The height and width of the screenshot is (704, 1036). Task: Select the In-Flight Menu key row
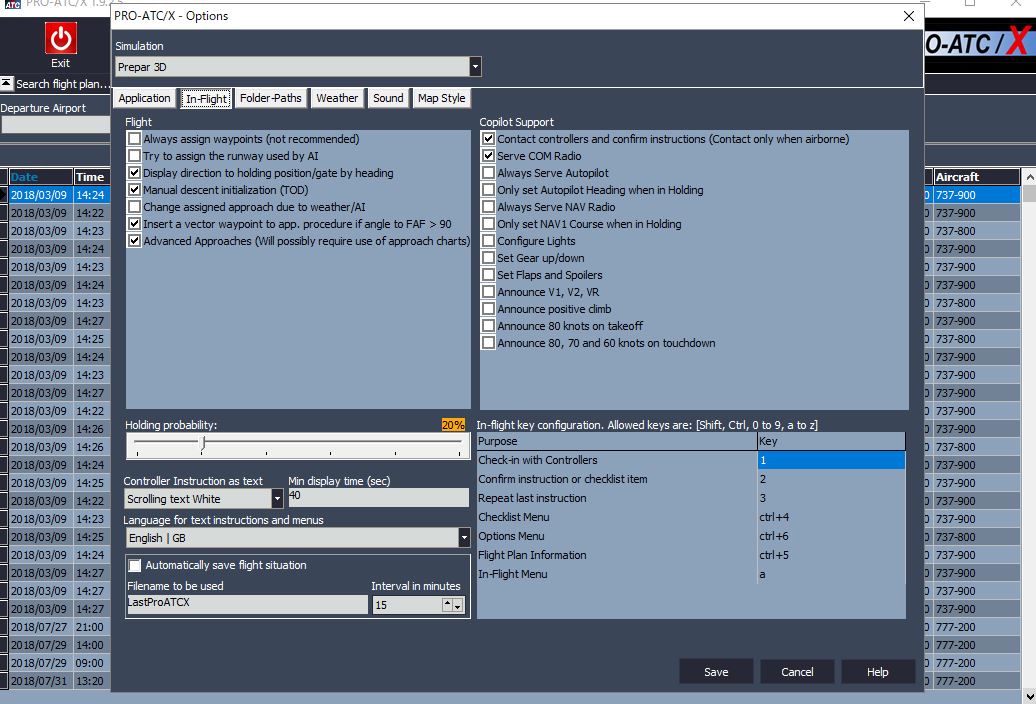(x=691, y=575)
